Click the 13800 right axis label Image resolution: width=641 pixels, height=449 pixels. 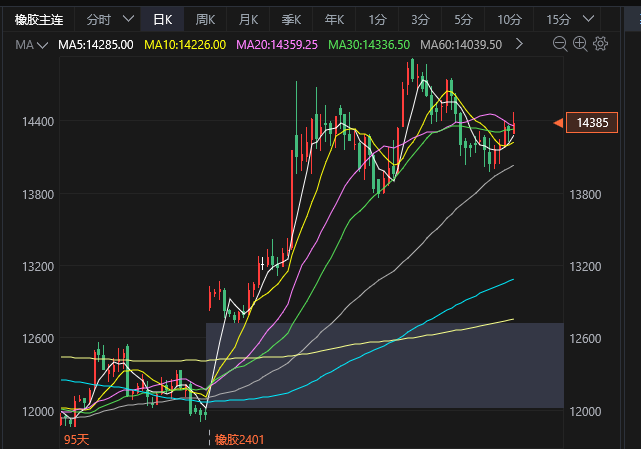tap(585, 194)
